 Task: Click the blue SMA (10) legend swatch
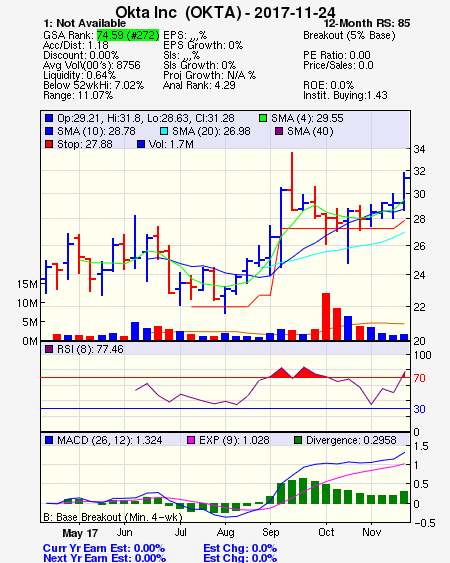[49, 131]
